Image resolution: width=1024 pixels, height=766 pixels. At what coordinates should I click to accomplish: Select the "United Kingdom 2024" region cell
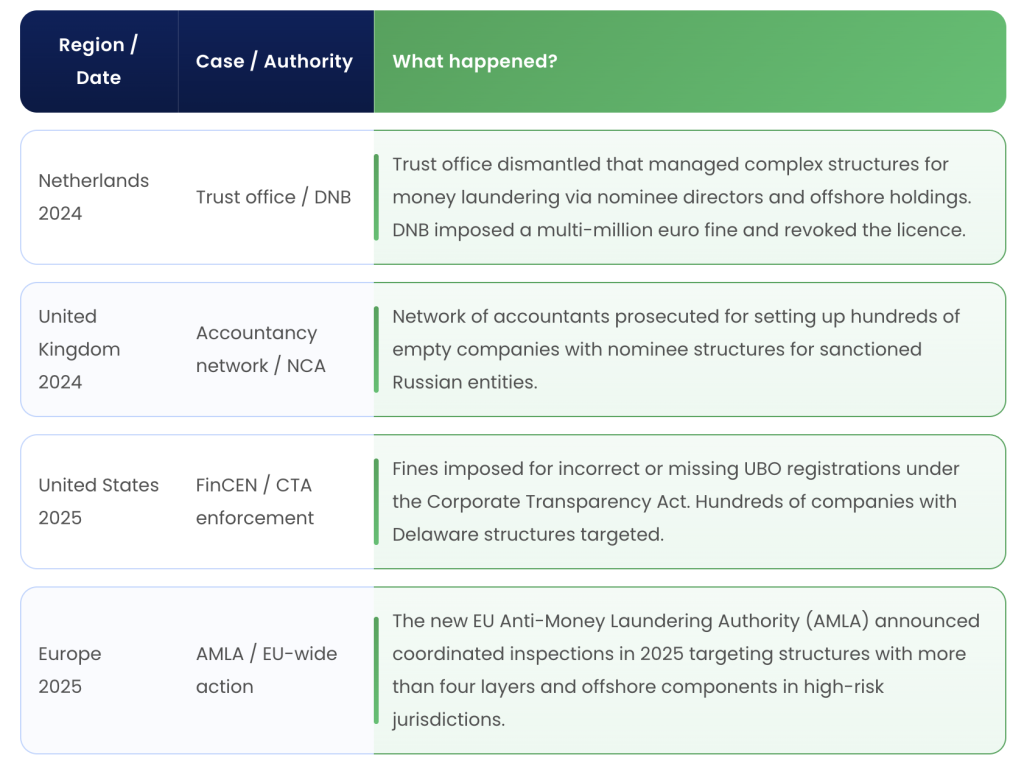79,349
